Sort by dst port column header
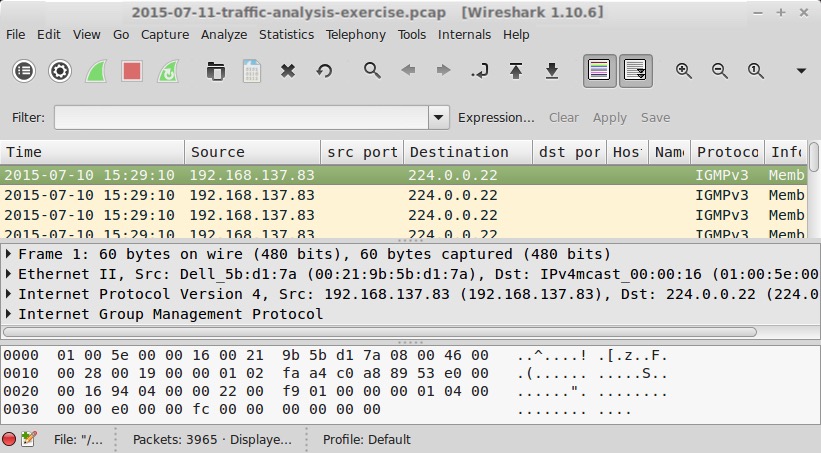Image resolution: width=821 pixels, height=453 pixels. [569, 152]
